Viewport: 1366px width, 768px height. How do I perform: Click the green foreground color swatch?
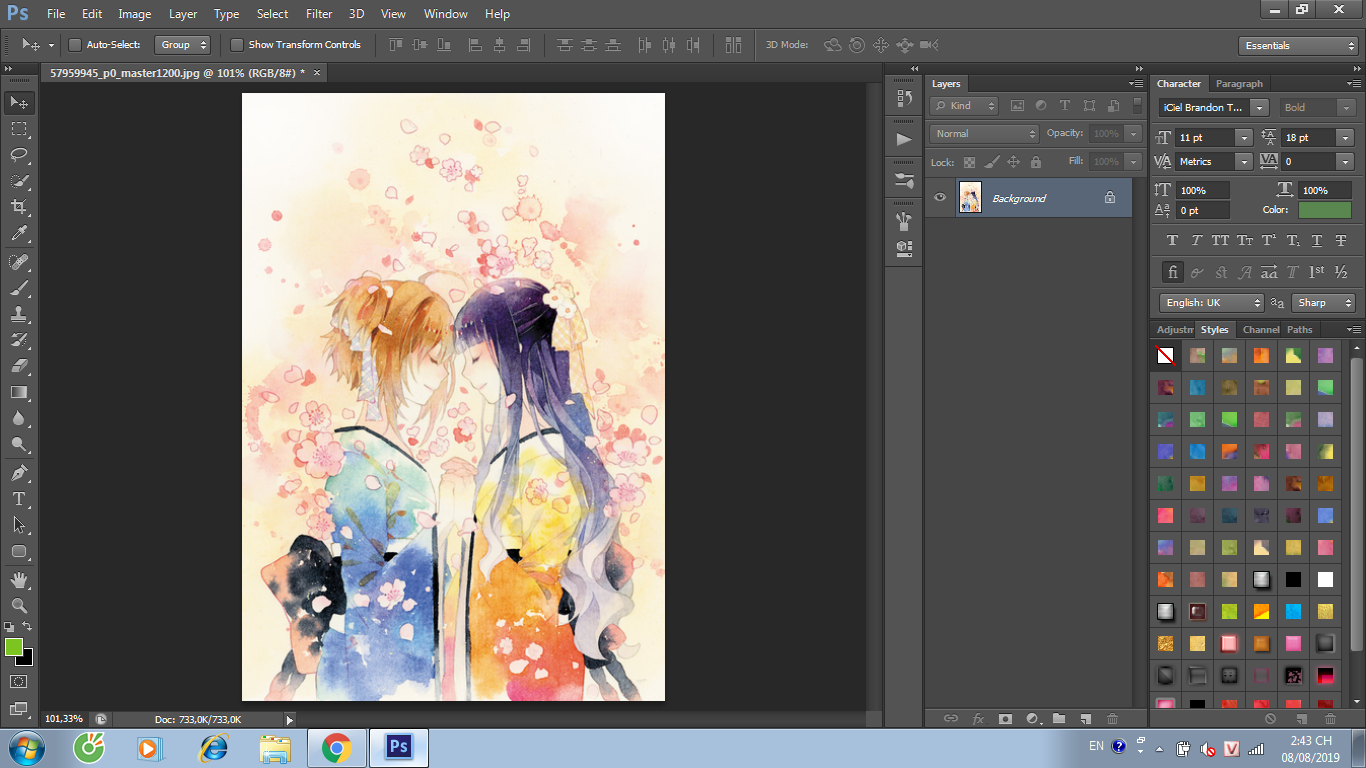coord(14,647)
